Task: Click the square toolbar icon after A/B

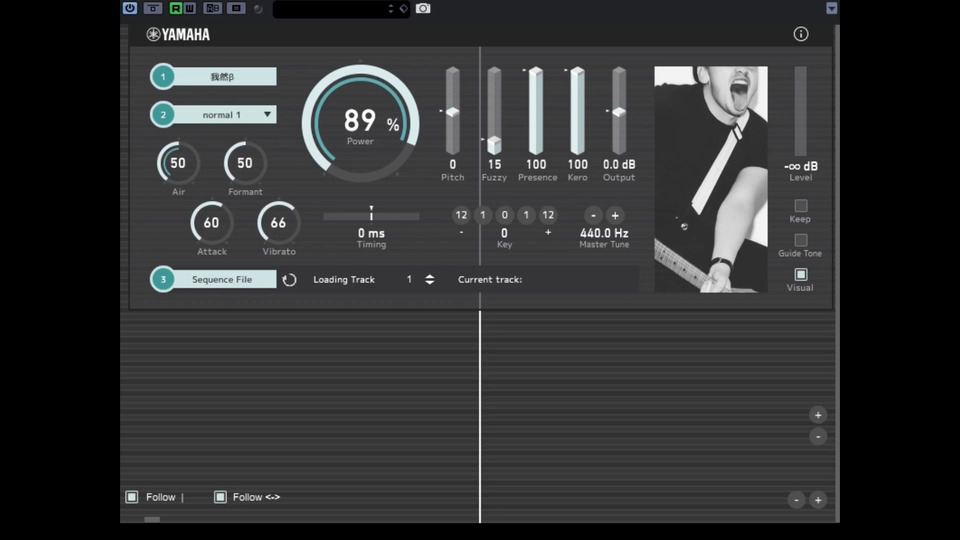Action: click(x=236, y=8)
